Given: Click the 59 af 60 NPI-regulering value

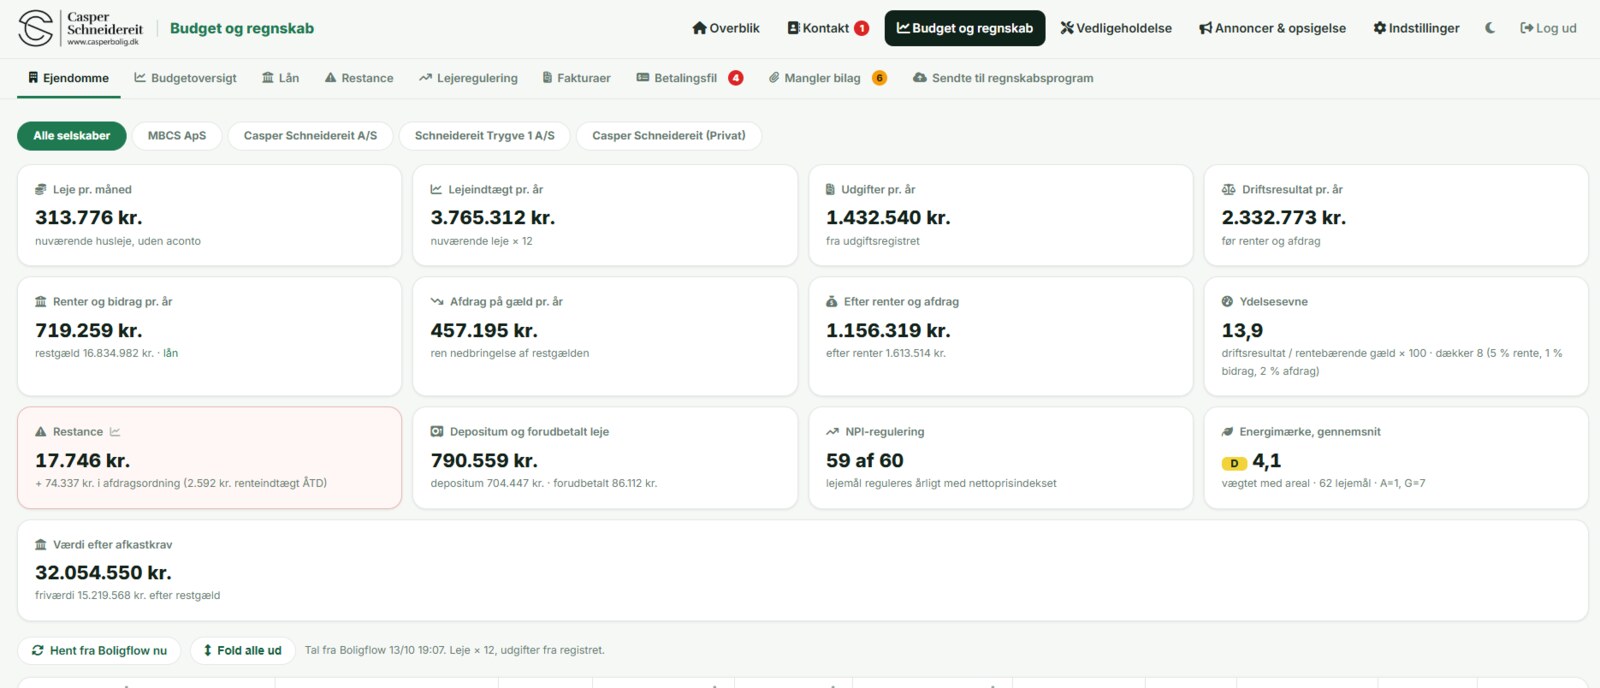Looking at the screenshot, I should pos(865,461).
